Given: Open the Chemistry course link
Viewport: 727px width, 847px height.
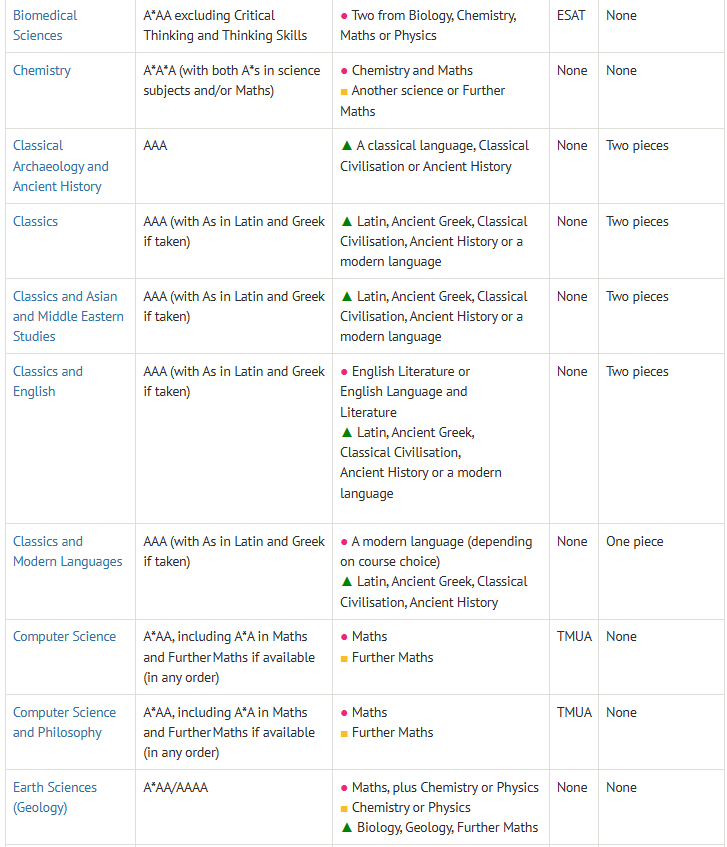Looking at the screenshot, I should click(x=42, y=70).
